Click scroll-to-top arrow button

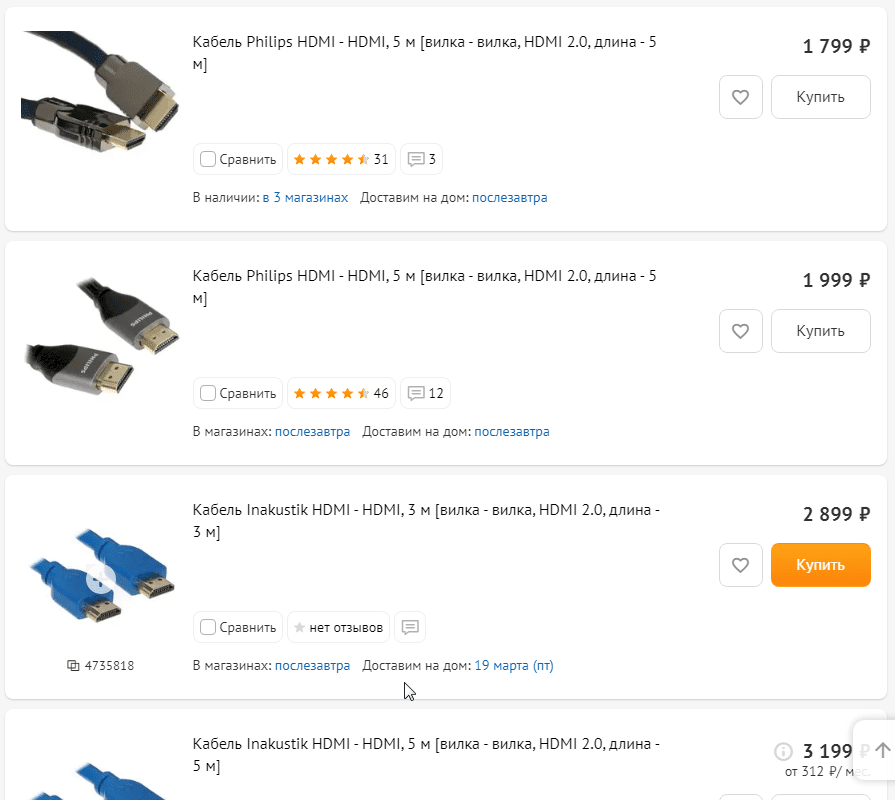point(882,750)
